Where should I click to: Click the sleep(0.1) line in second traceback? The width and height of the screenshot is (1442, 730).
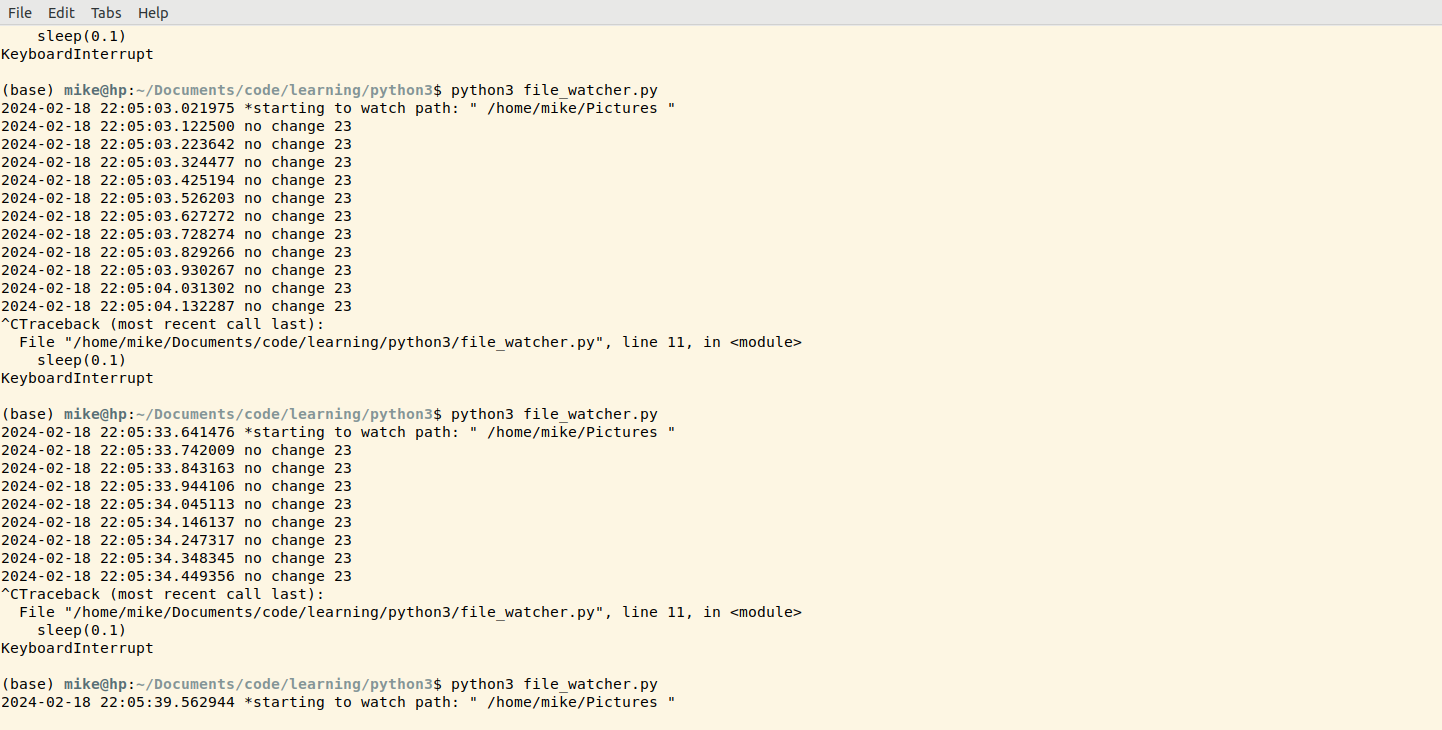click(80, 629)
